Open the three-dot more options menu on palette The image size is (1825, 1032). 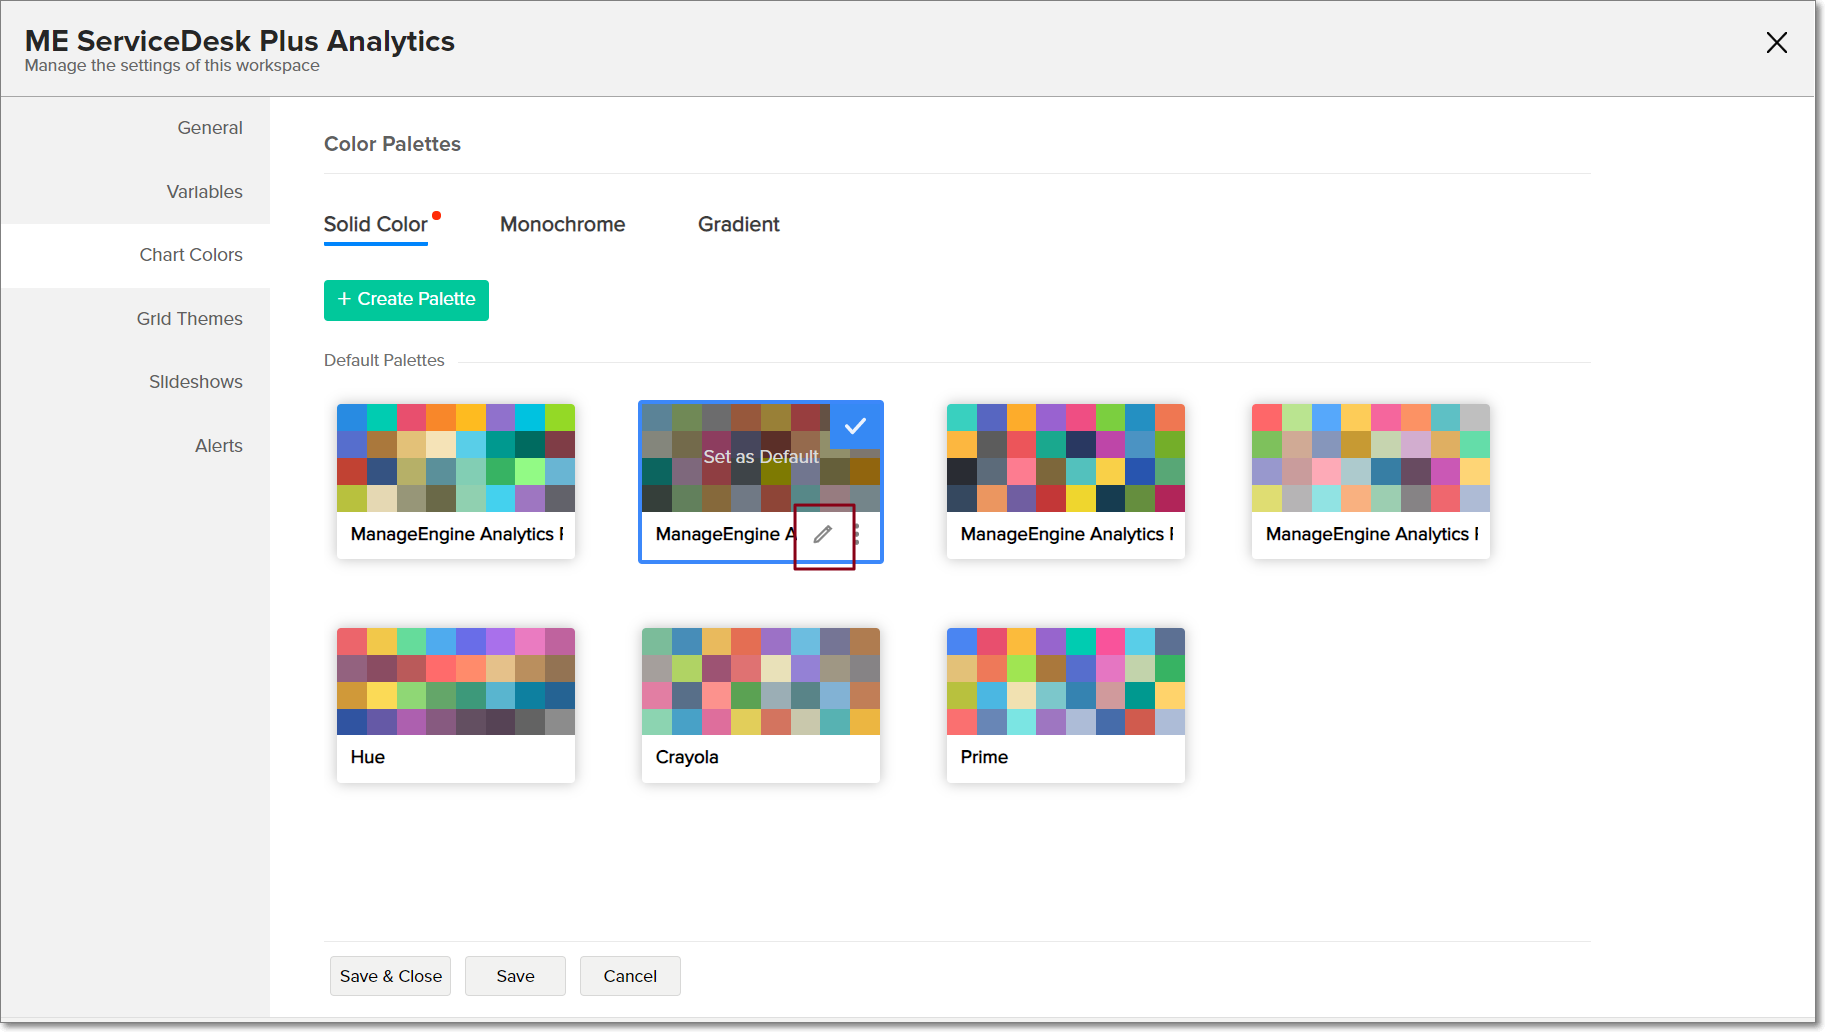point(857,535)
